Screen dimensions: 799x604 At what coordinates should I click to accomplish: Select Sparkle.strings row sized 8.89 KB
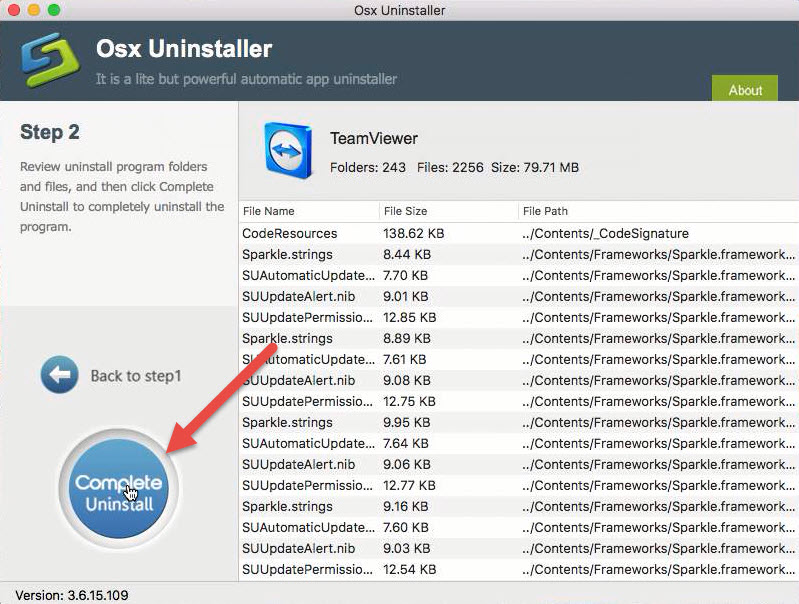coord(519,338)
